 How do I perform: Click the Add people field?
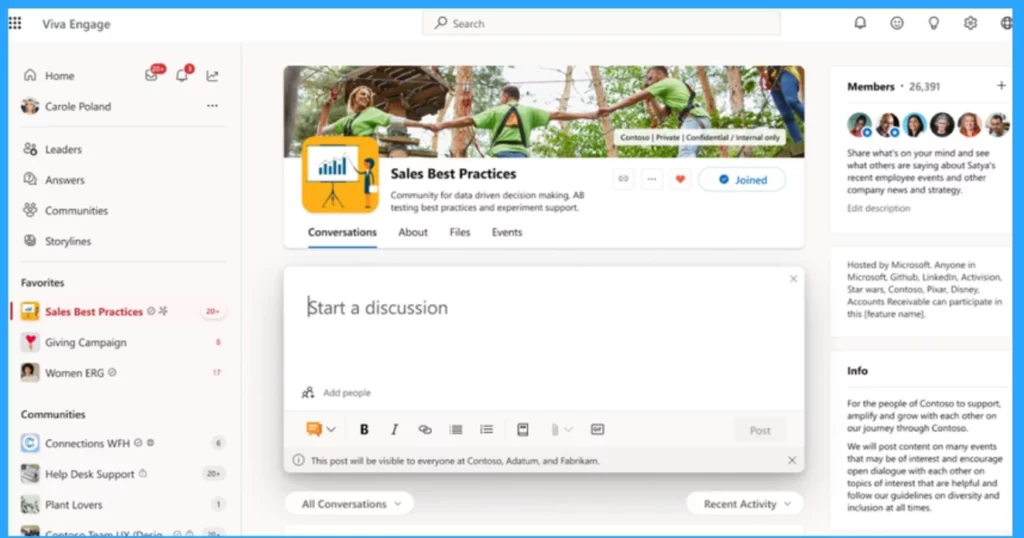(x=347, y=392)
